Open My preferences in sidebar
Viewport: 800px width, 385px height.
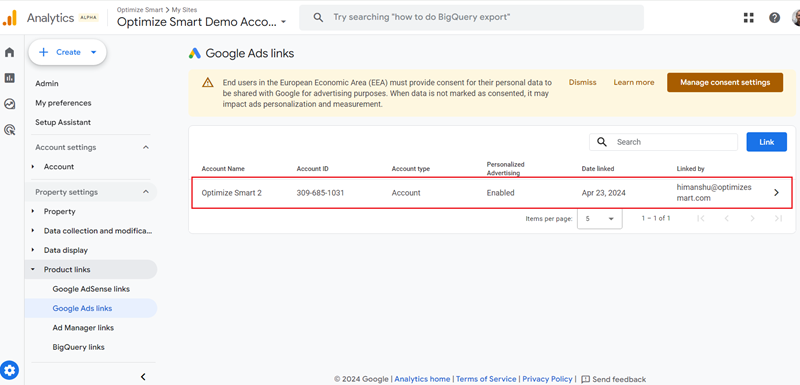click(63, 103)
